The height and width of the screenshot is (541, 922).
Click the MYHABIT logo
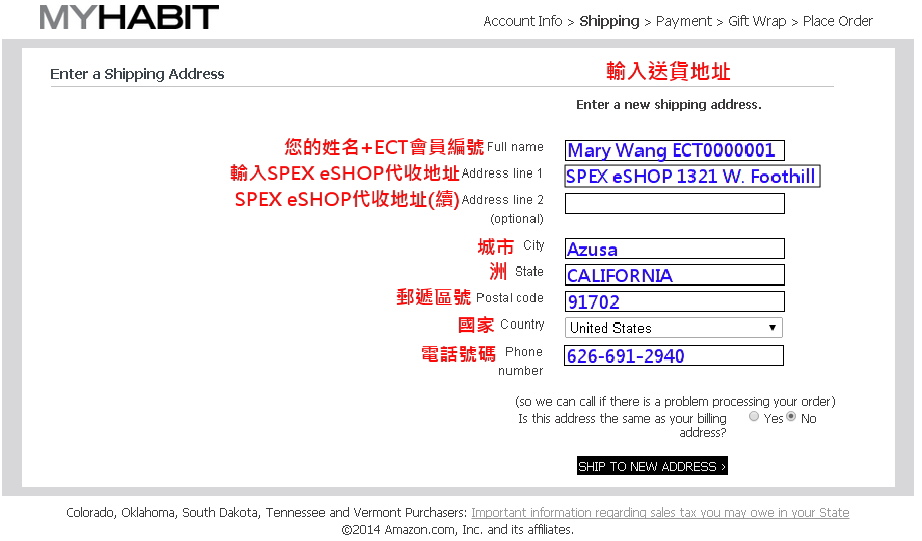click(x=129, y=17)
